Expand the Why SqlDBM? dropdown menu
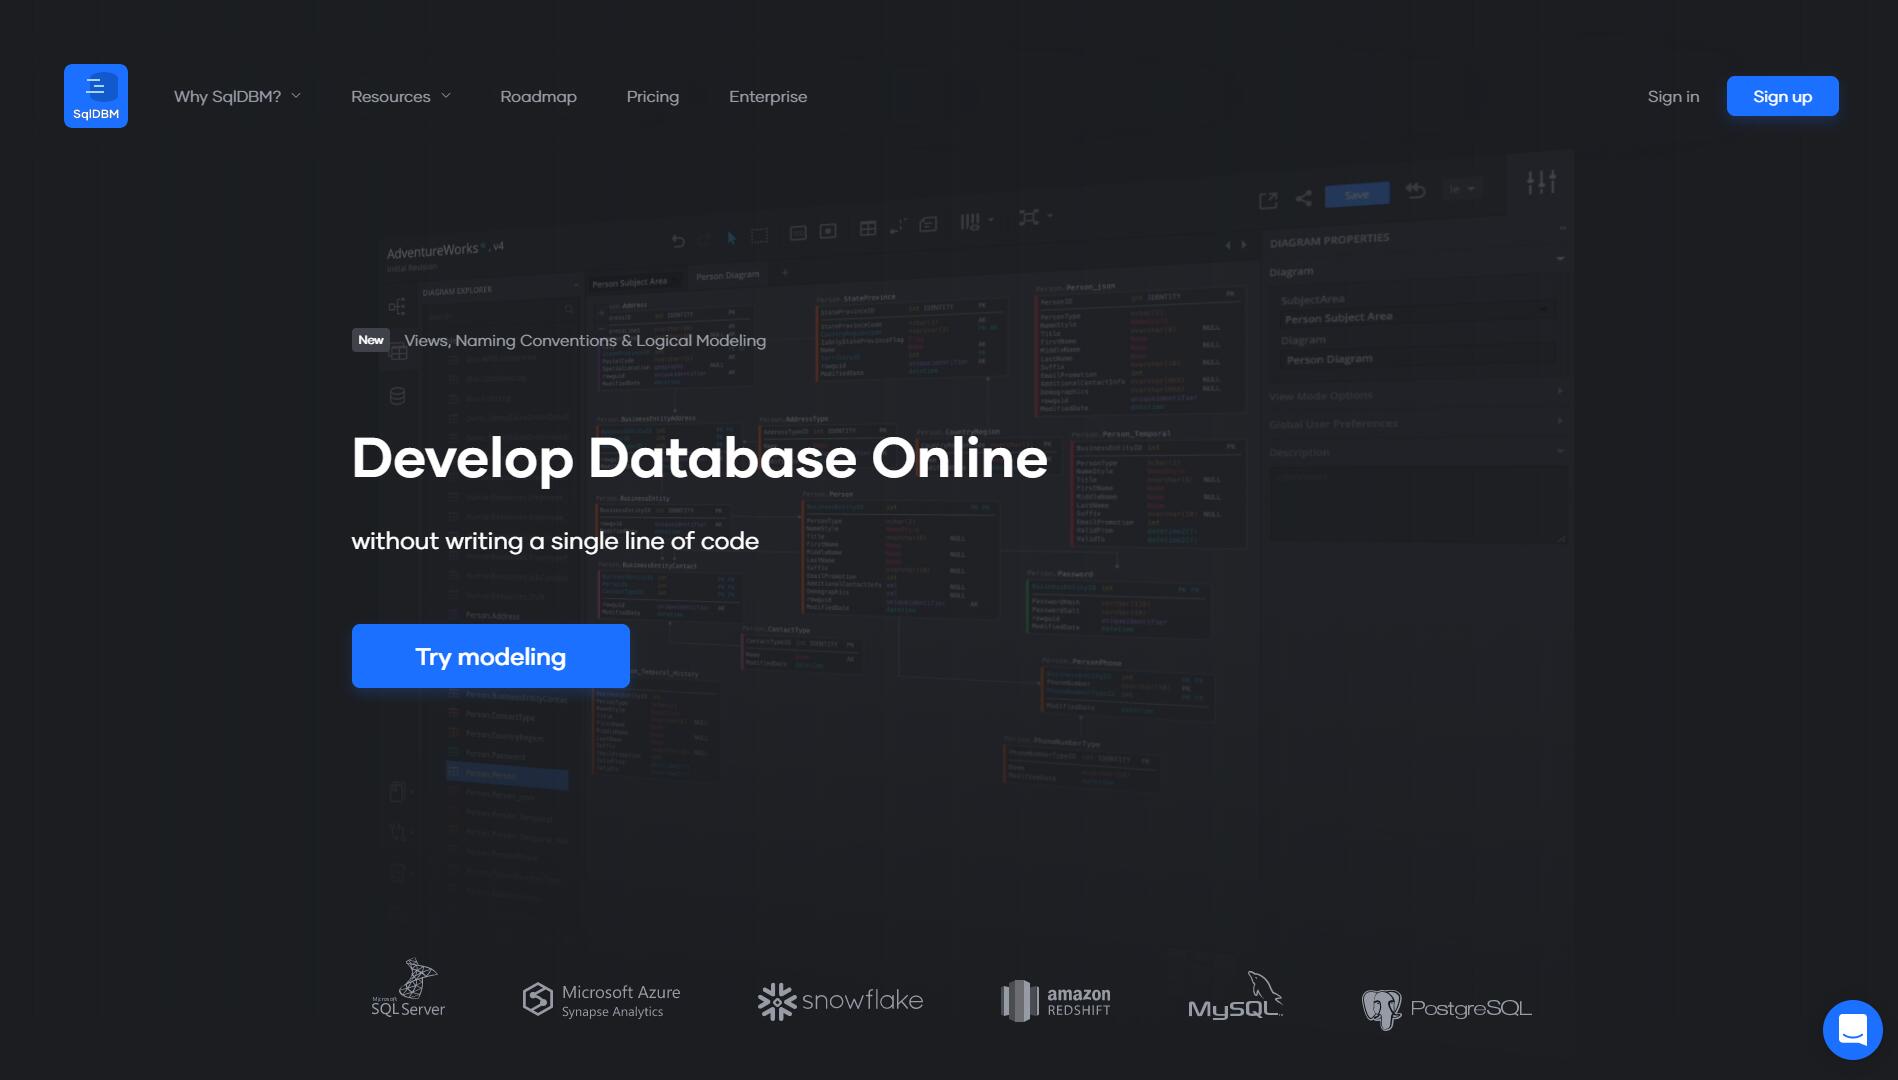The image size is (1898, 1080). (x=237, y=96)
